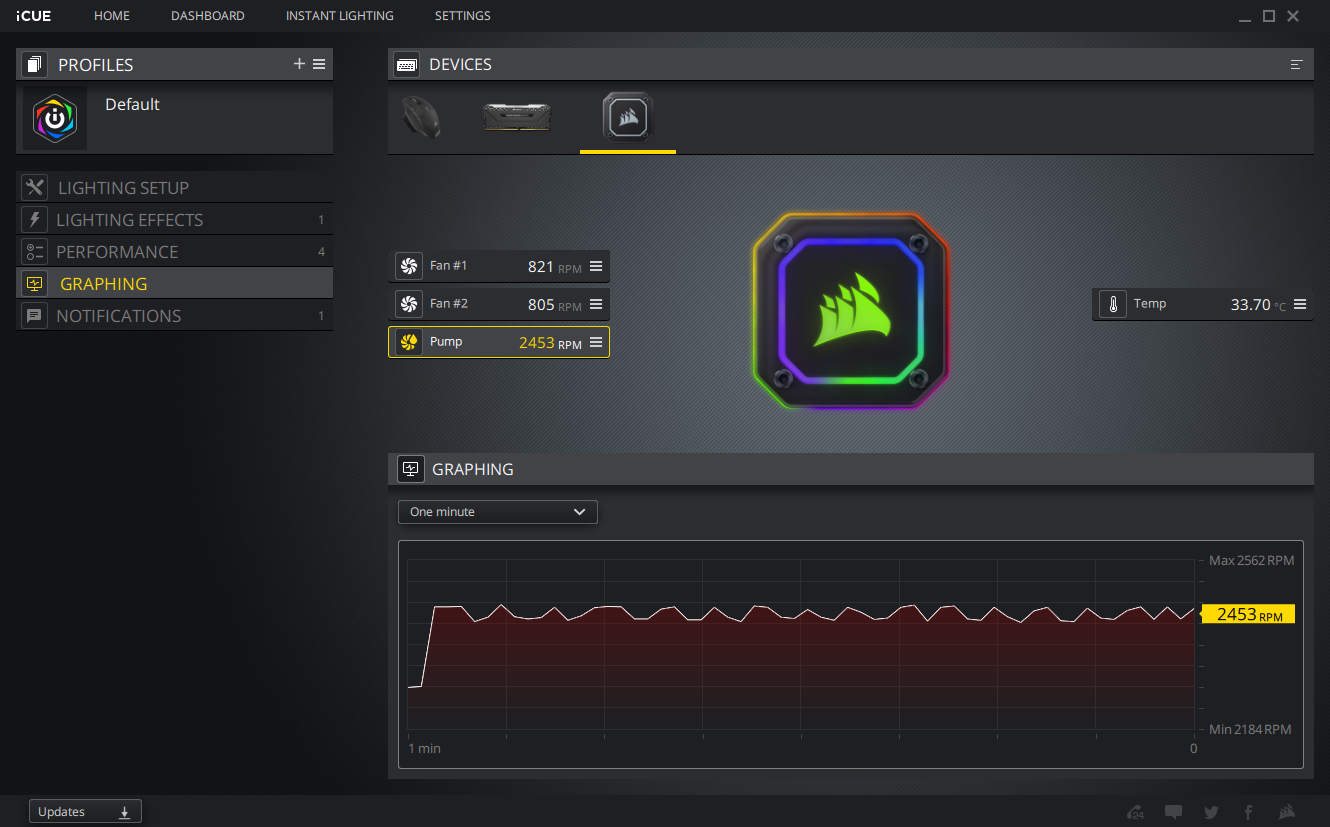This screenshot has height=827, width=1330.
Task: Click the Devices keyboard icon
Action: (x=407, y=64)
